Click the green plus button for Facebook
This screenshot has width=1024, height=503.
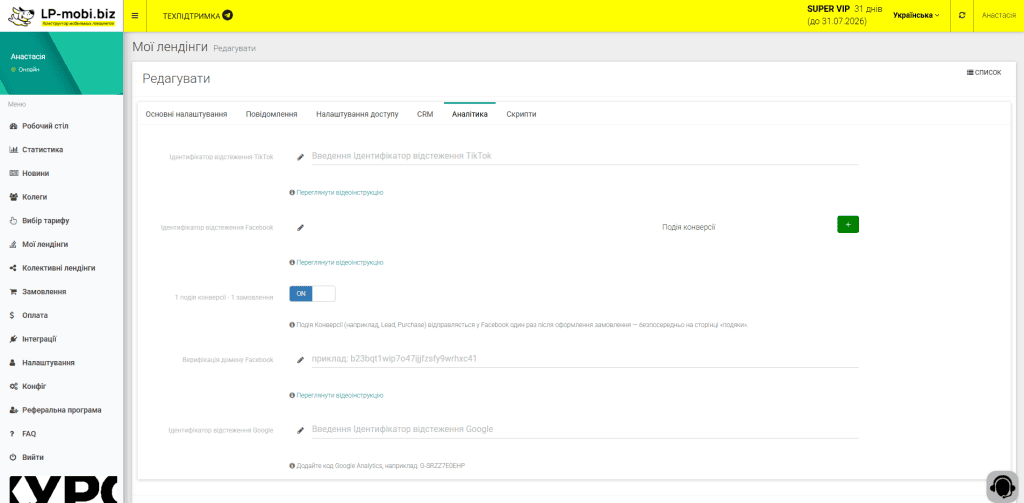click(x=848, y=224)
